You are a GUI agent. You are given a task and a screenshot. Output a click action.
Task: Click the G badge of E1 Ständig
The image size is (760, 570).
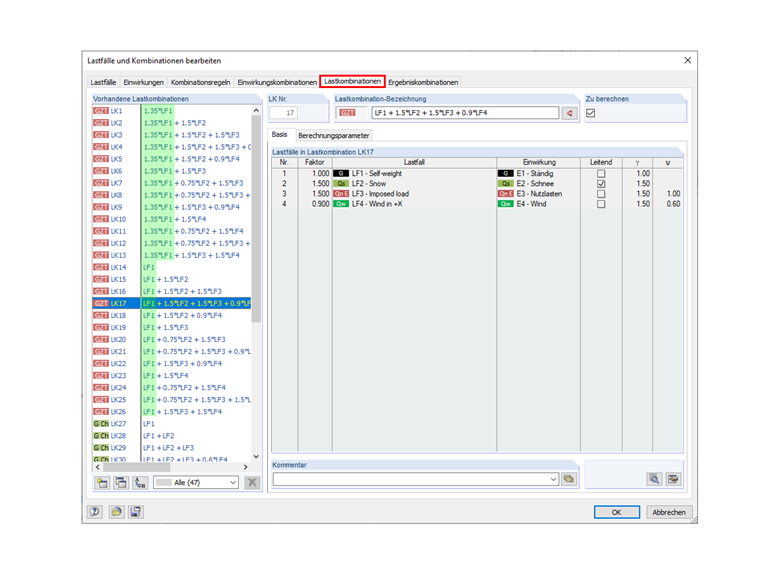[x=506, y=174]
